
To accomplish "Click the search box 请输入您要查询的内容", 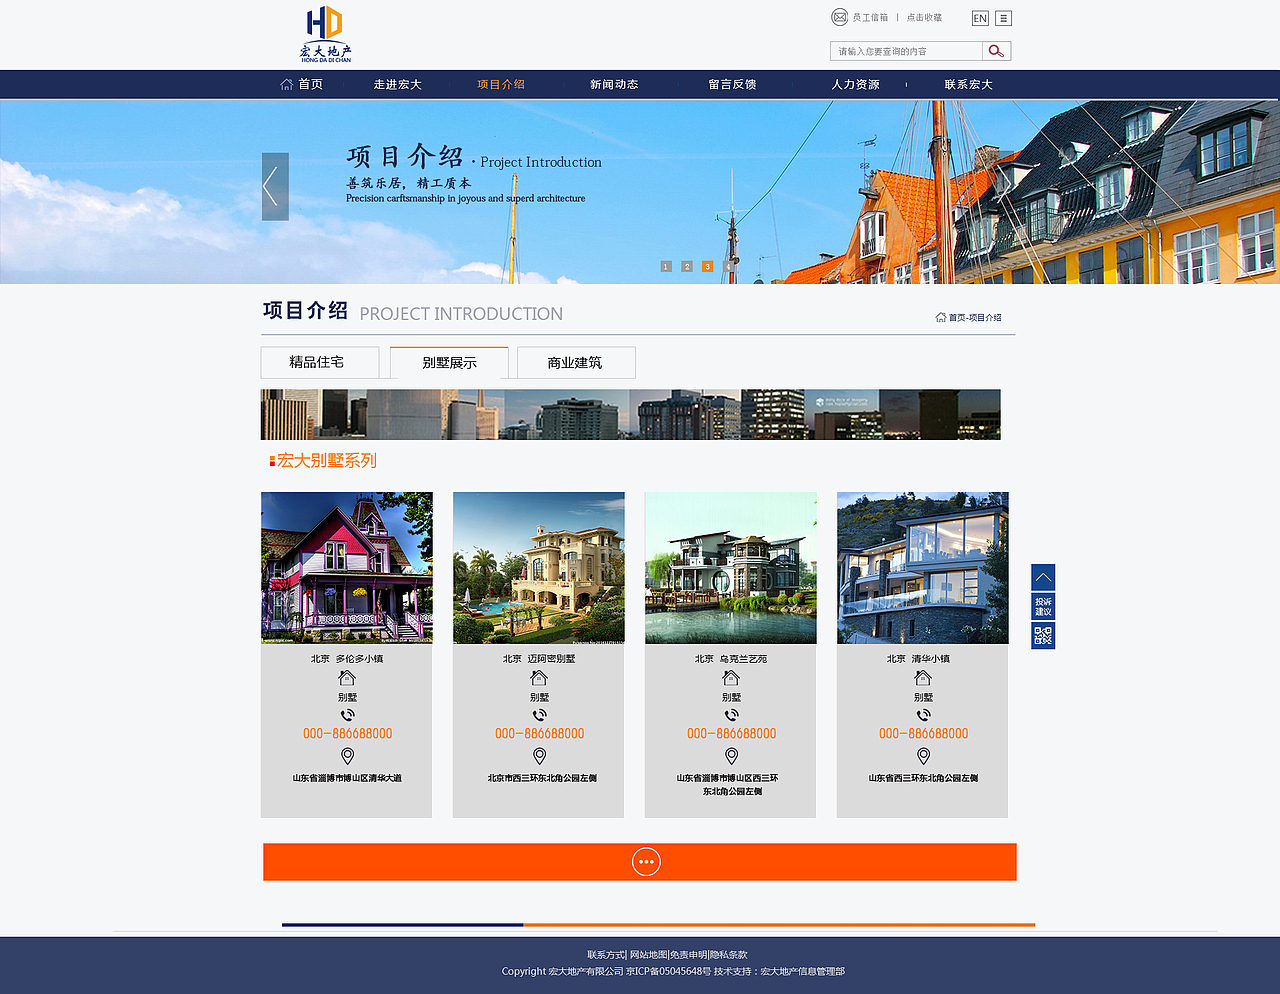I will pos(906,51).
